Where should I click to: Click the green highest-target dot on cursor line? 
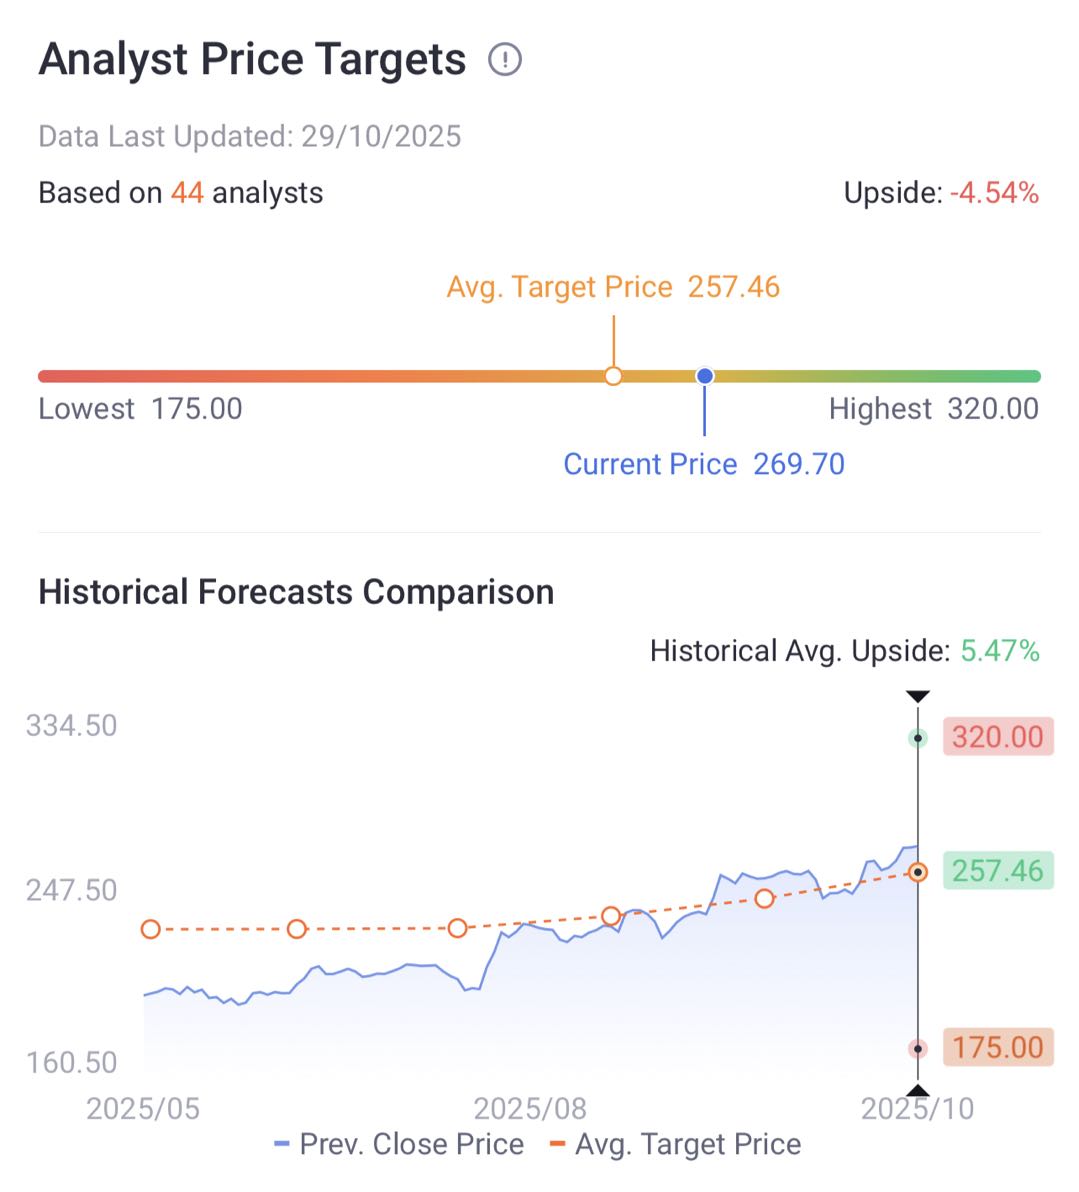(918, 738)
